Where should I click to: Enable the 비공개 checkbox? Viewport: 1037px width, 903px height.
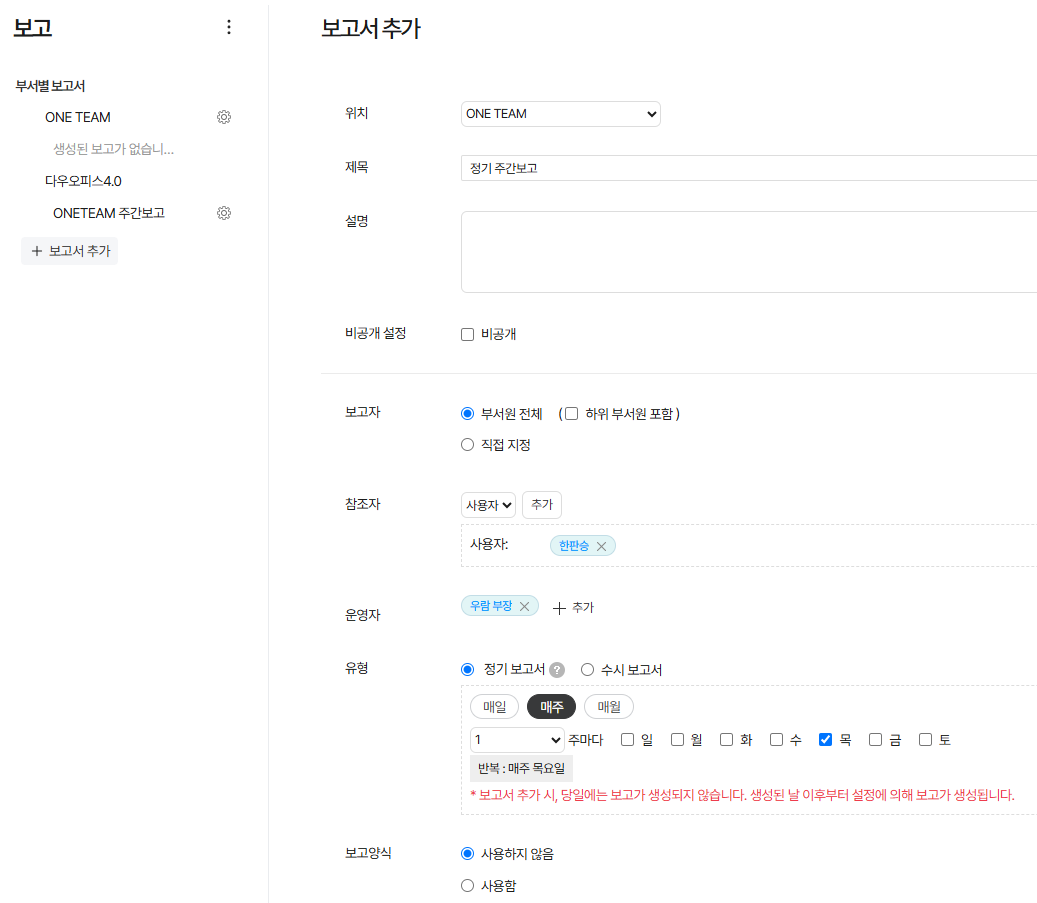(467, 335)
